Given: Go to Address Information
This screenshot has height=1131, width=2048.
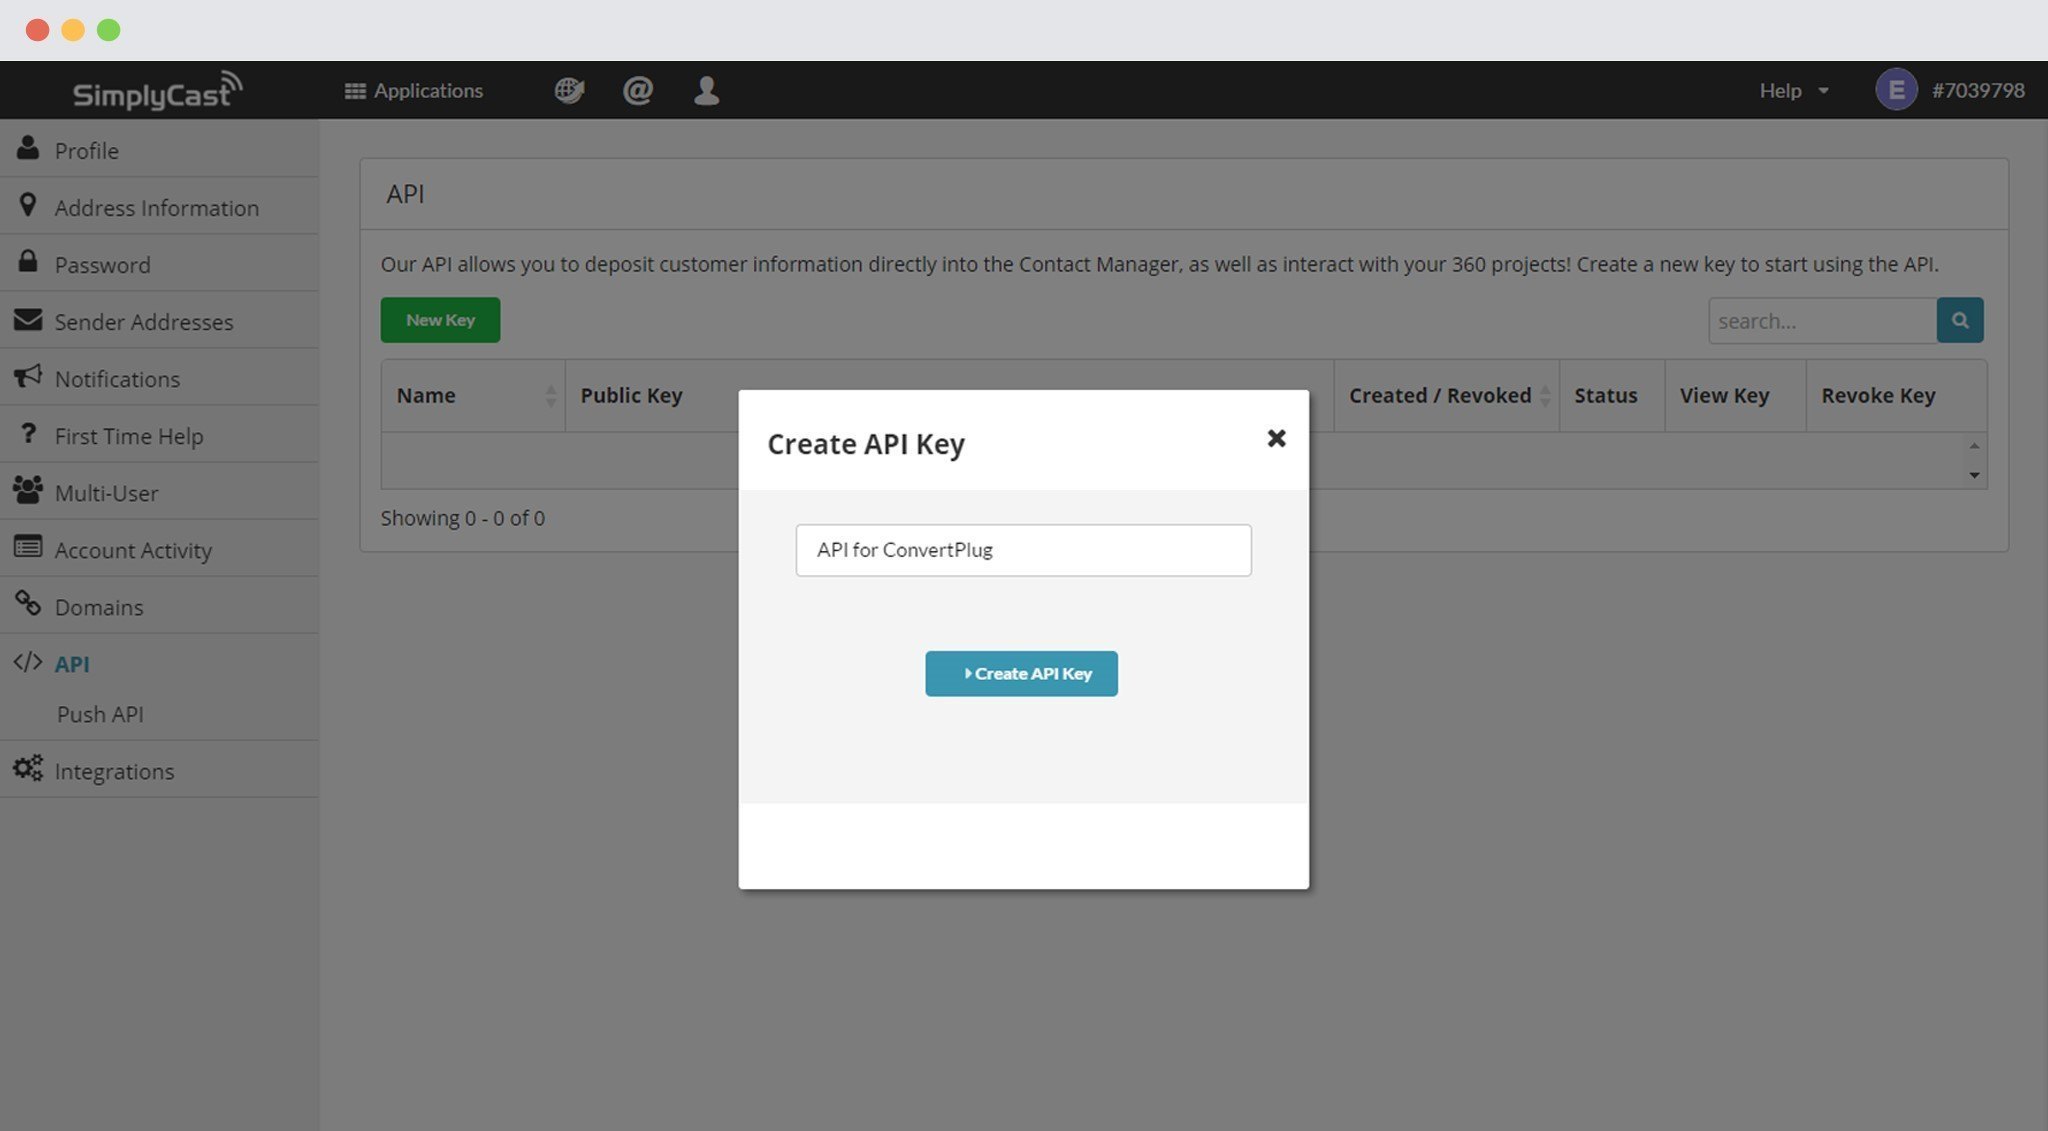Looking at the screenshot, I should tap(159, 207).
